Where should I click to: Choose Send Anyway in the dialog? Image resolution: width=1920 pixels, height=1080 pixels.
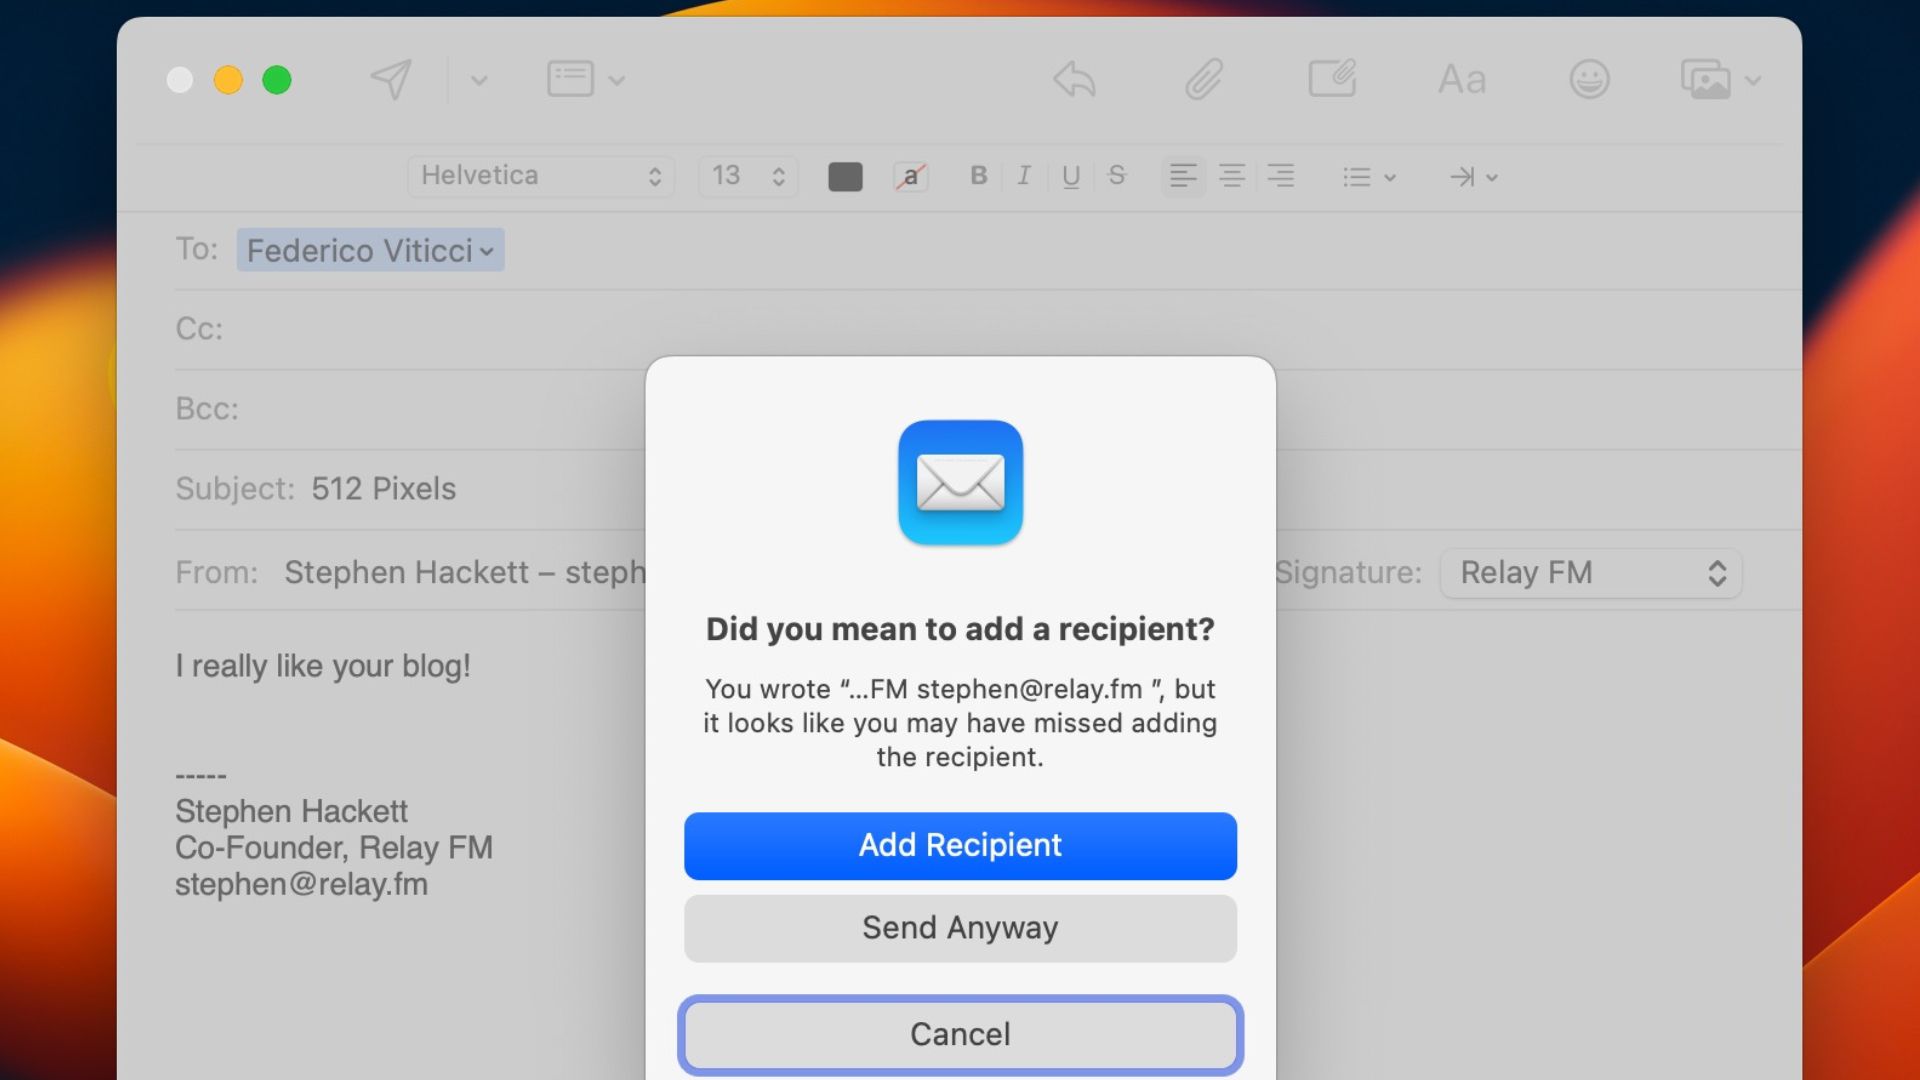point(959,928)
